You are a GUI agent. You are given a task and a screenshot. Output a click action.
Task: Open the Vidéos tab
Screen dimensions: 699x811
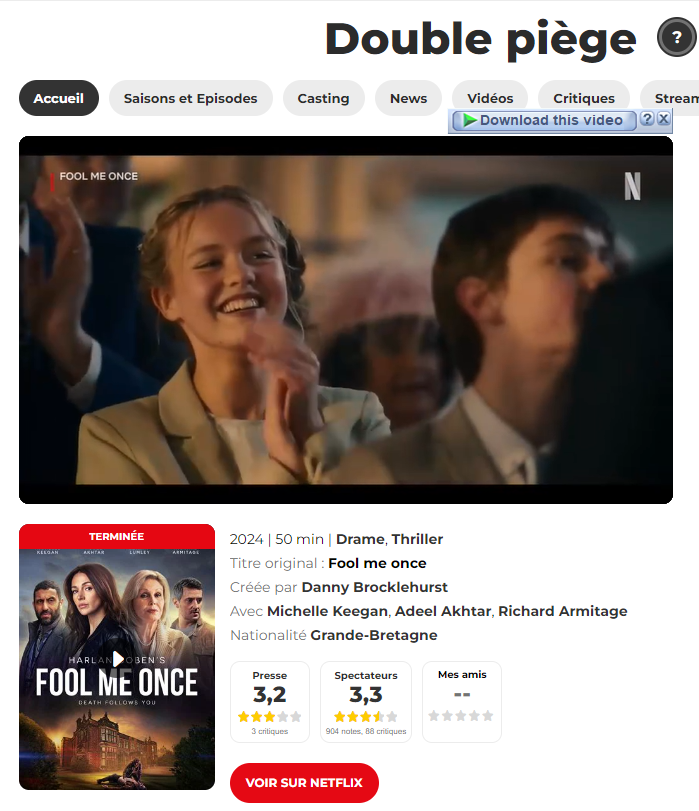[x=490, y=96]
